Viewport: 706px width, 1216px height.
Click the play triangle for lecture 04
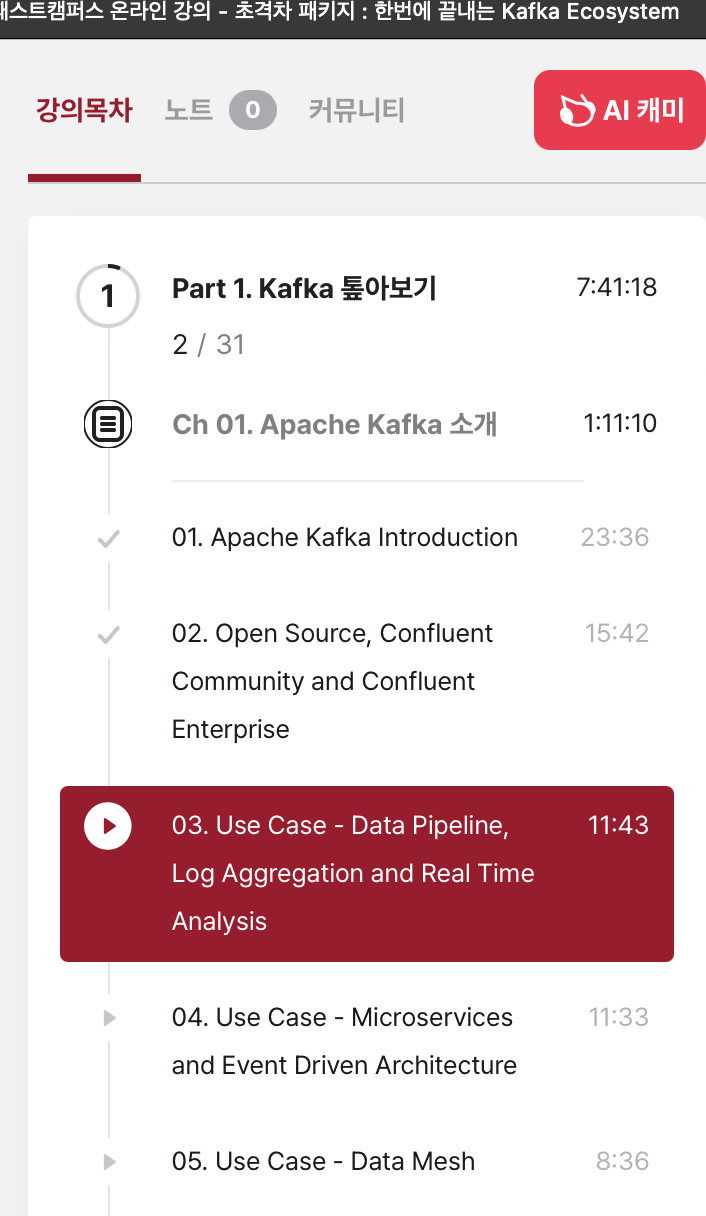[x=110, y=1018]
